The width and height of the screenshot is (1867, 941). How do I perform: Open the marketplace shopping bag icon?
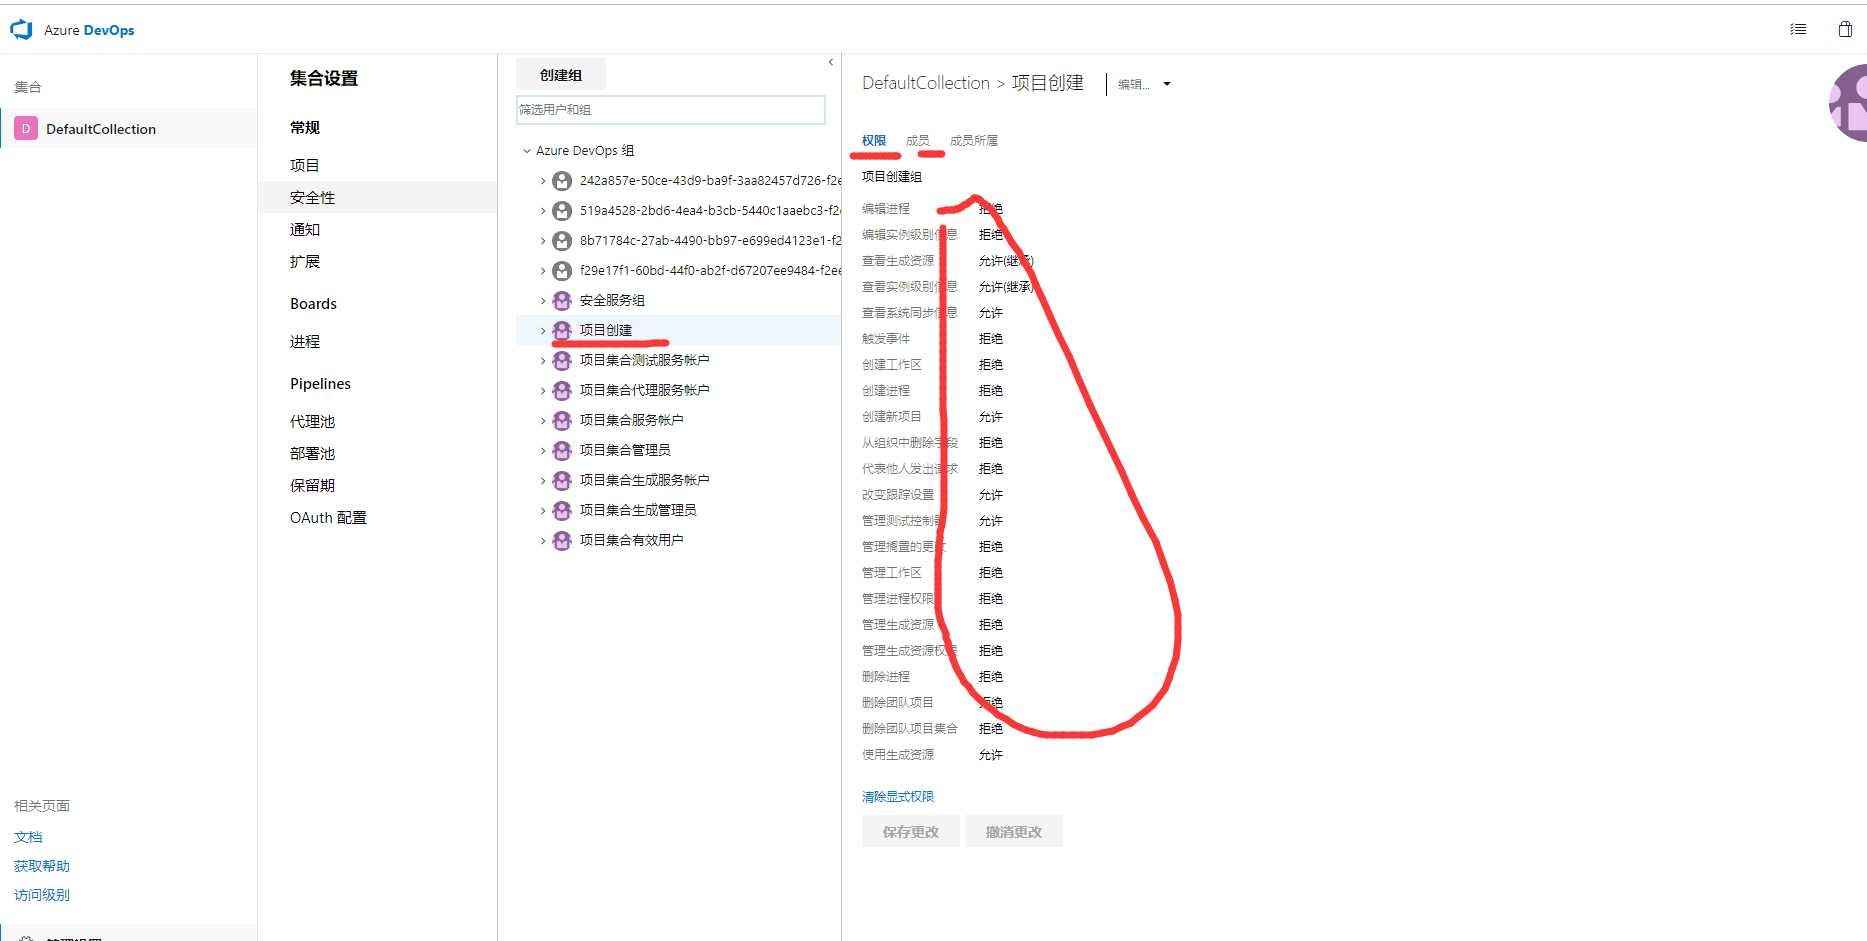[1845, 30]
